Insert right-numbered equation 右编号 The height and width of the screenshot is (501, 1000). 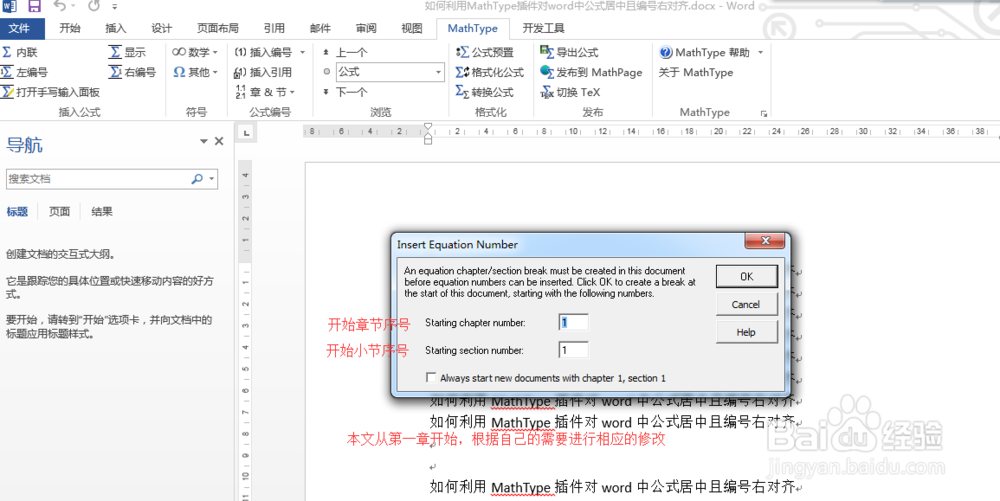132,72
